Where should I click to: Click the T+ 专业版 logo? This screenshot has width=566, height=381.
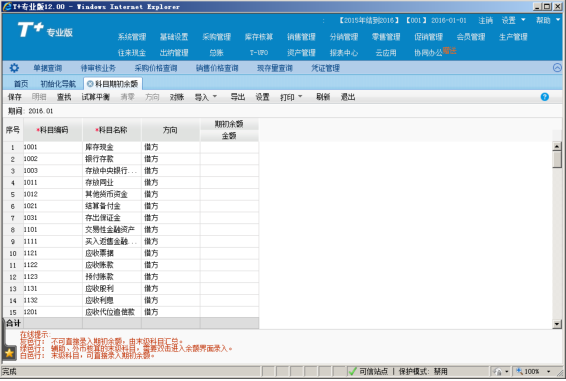45,30
